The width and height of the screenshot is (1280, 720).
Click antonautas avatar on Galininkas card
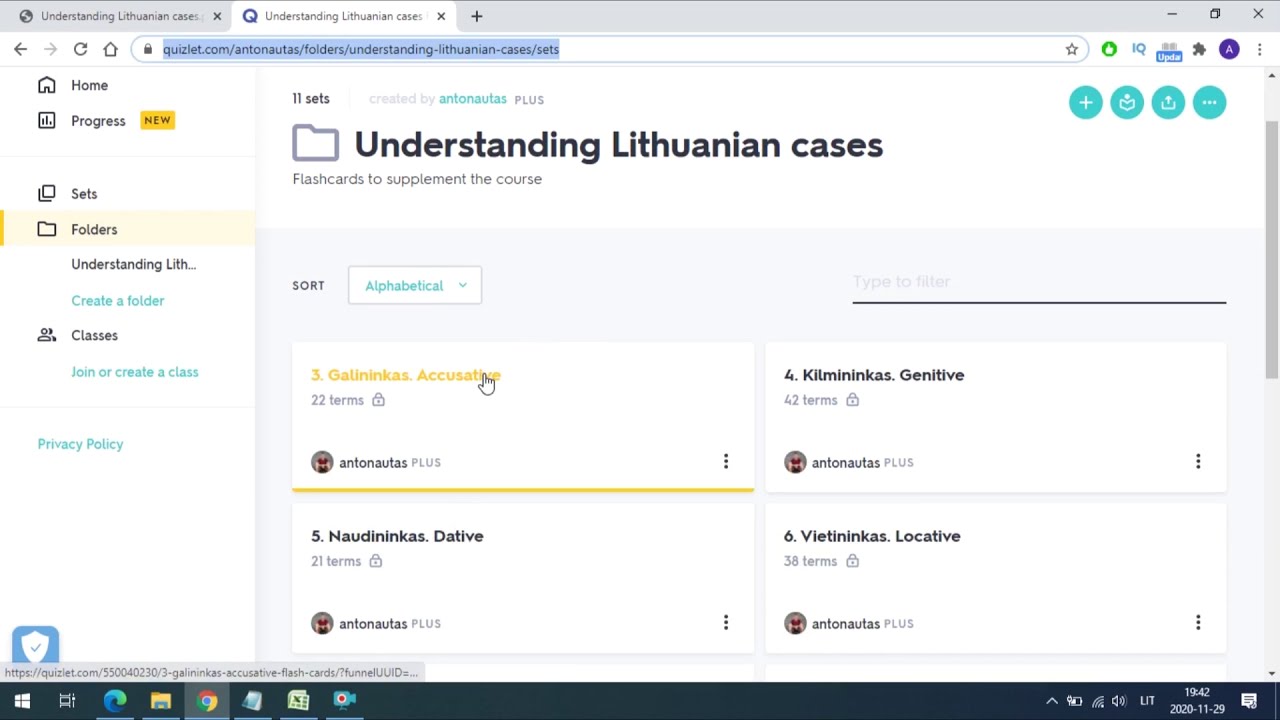click(x=322, y=462)
